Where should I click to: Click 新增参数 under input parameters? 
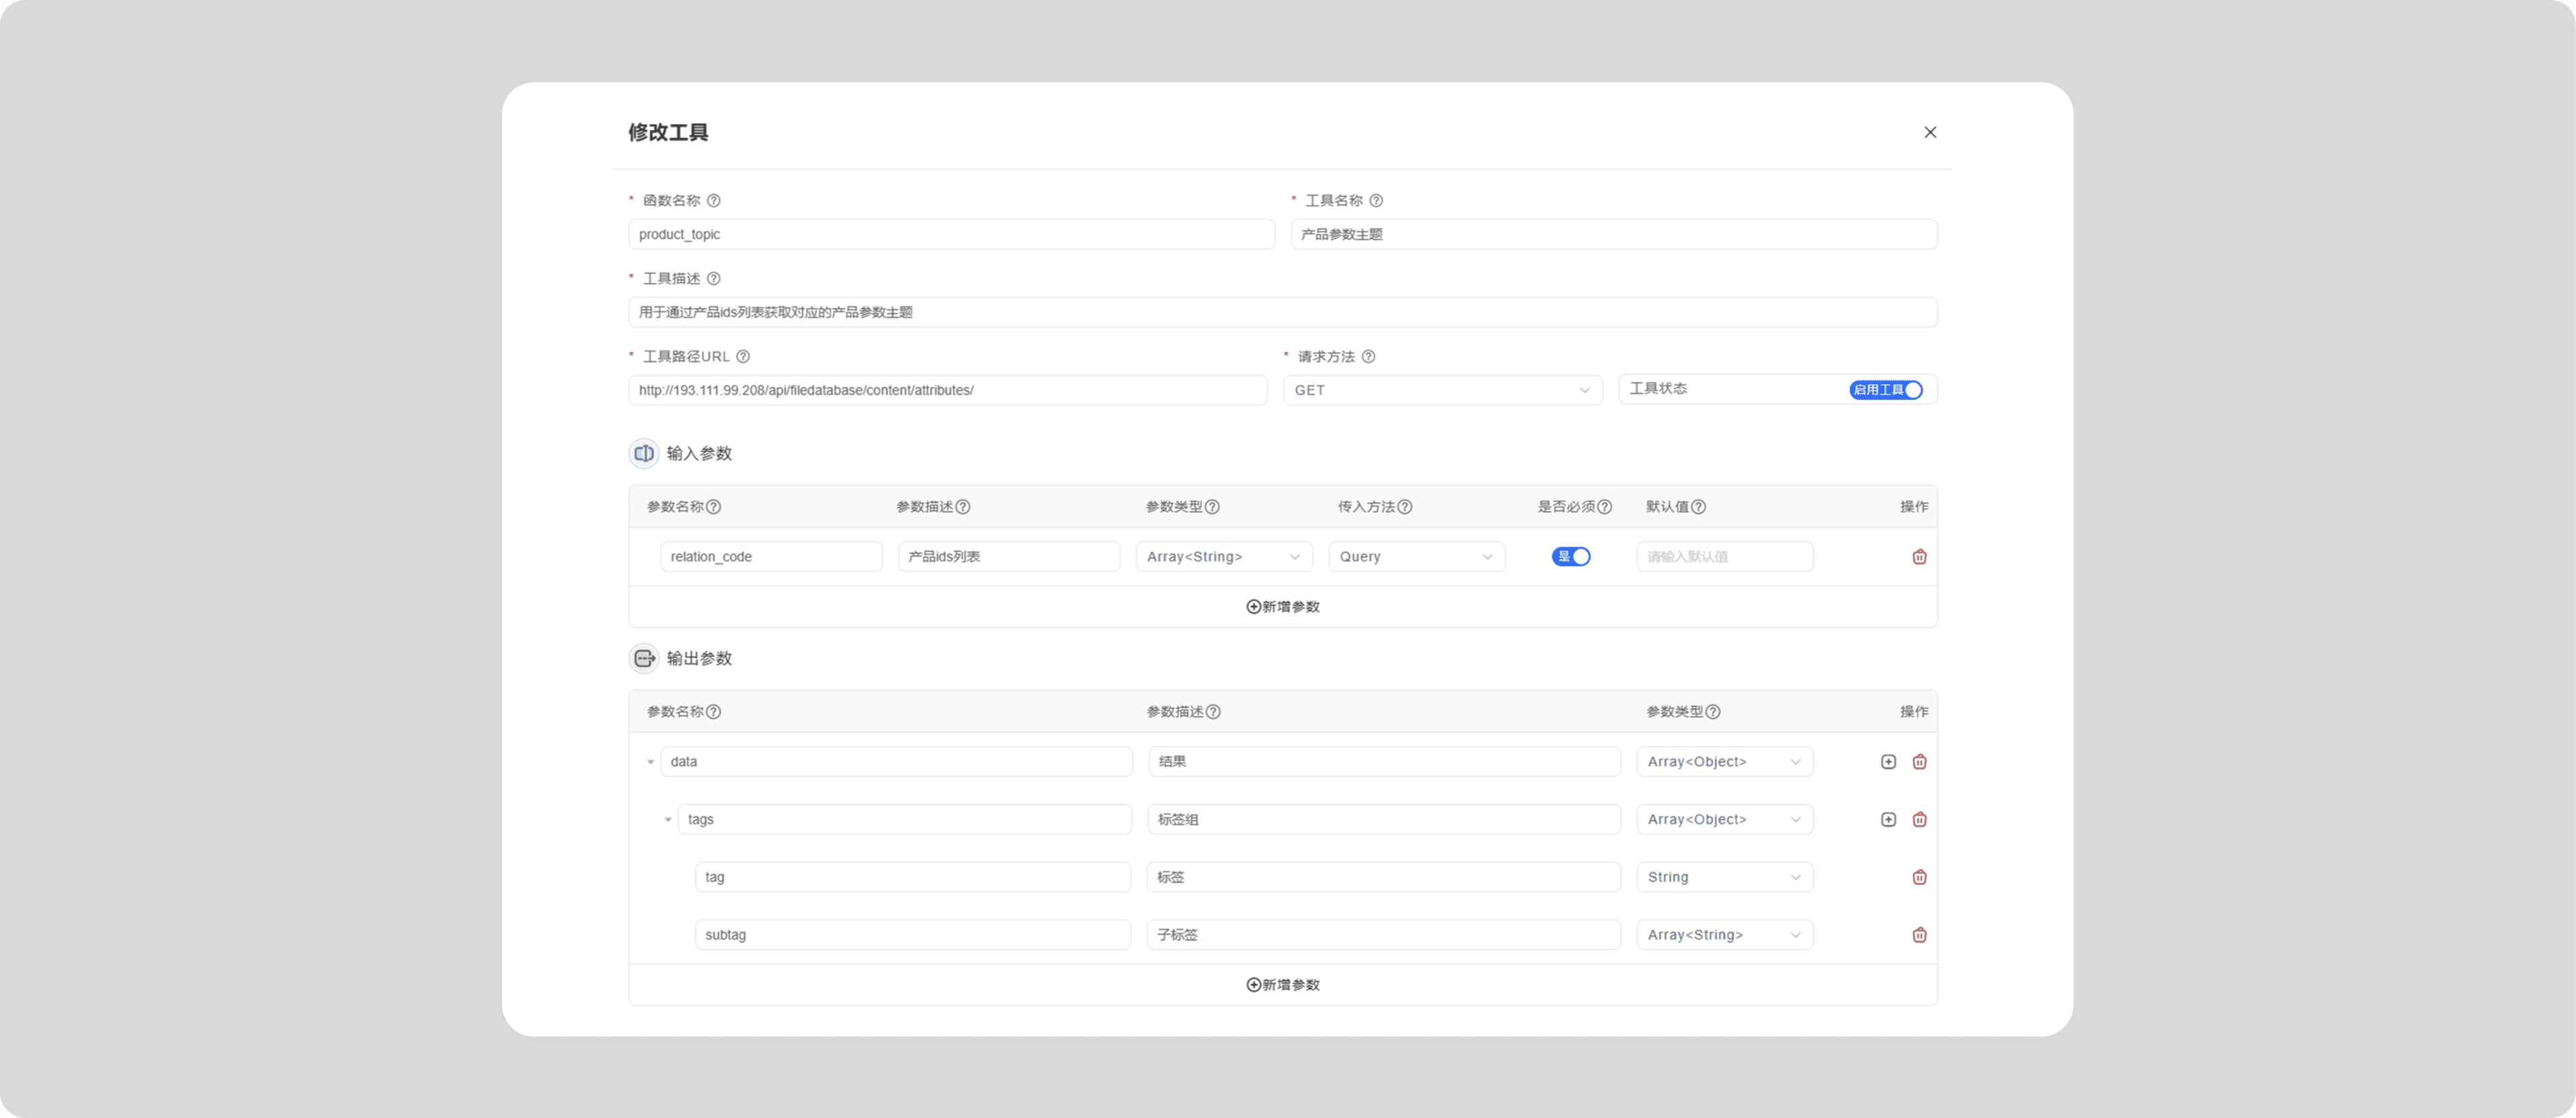1283,607
